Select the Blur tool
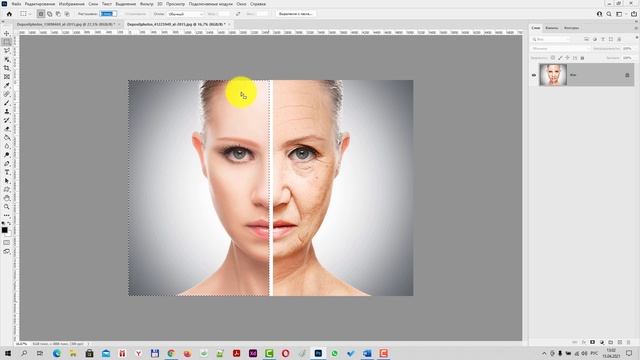 coord(7,146)
